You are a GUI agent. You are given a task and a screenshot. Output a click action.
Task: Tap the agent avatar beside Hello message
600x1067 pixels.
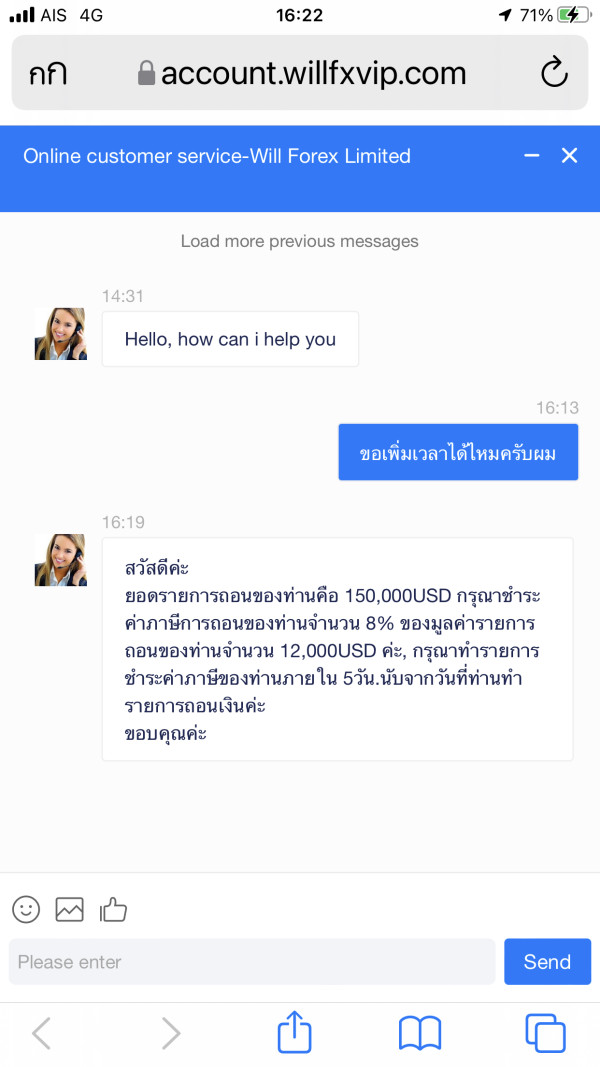click(x=60, y=334)
